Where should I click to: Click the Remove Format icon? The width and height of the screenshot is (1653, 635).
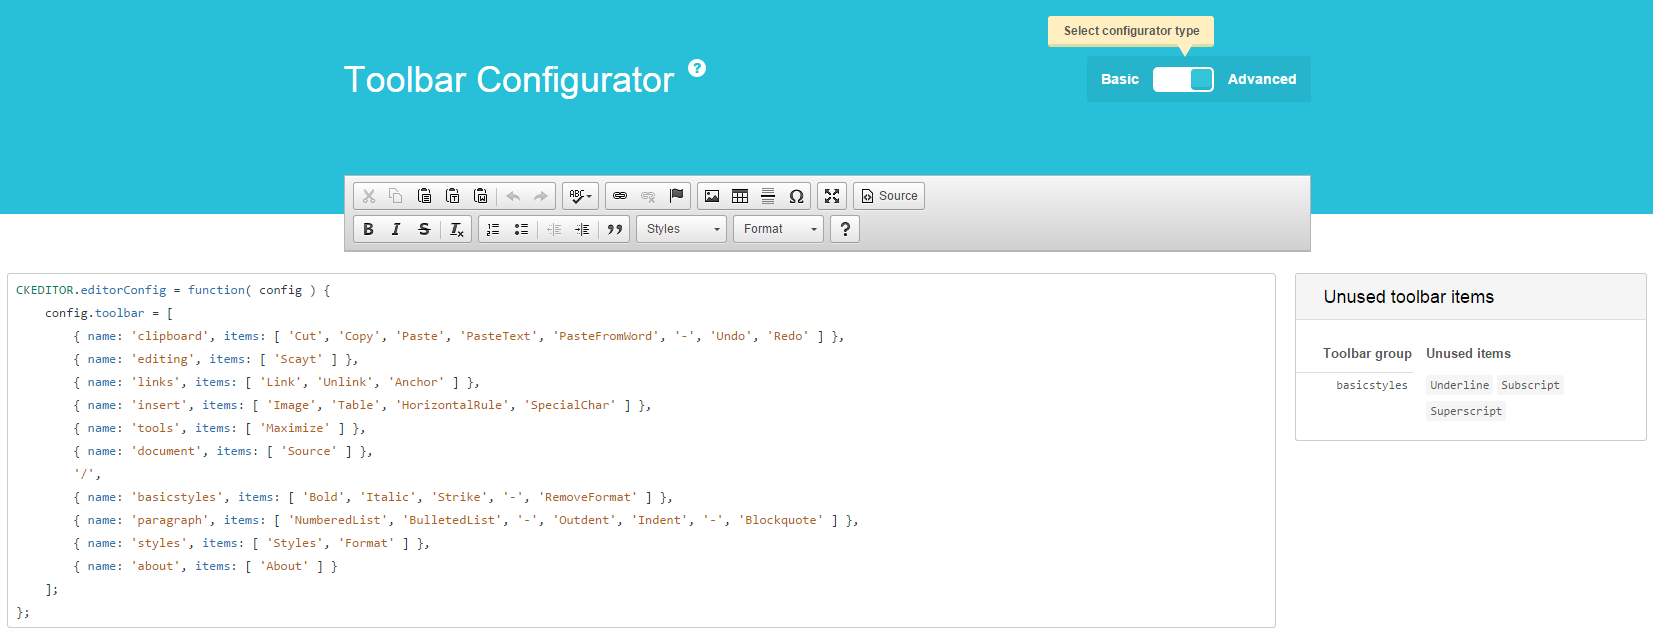[456, 229]
